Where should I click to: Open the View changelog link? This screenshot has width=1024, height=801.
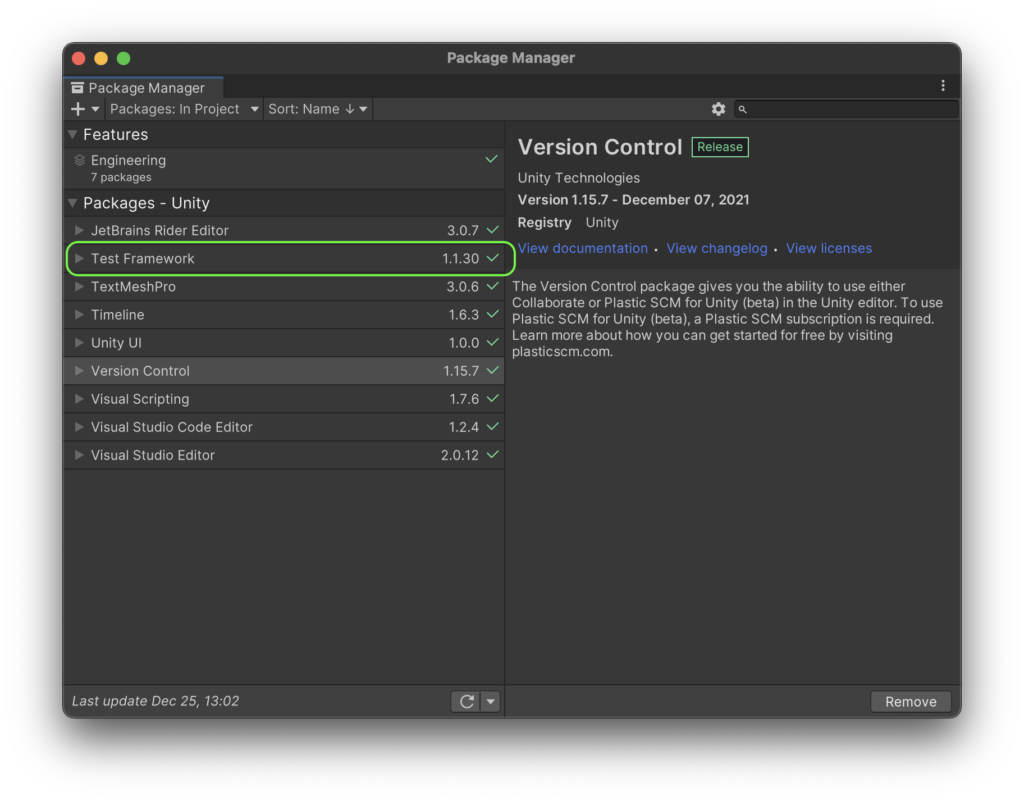[x=716, y=248]
